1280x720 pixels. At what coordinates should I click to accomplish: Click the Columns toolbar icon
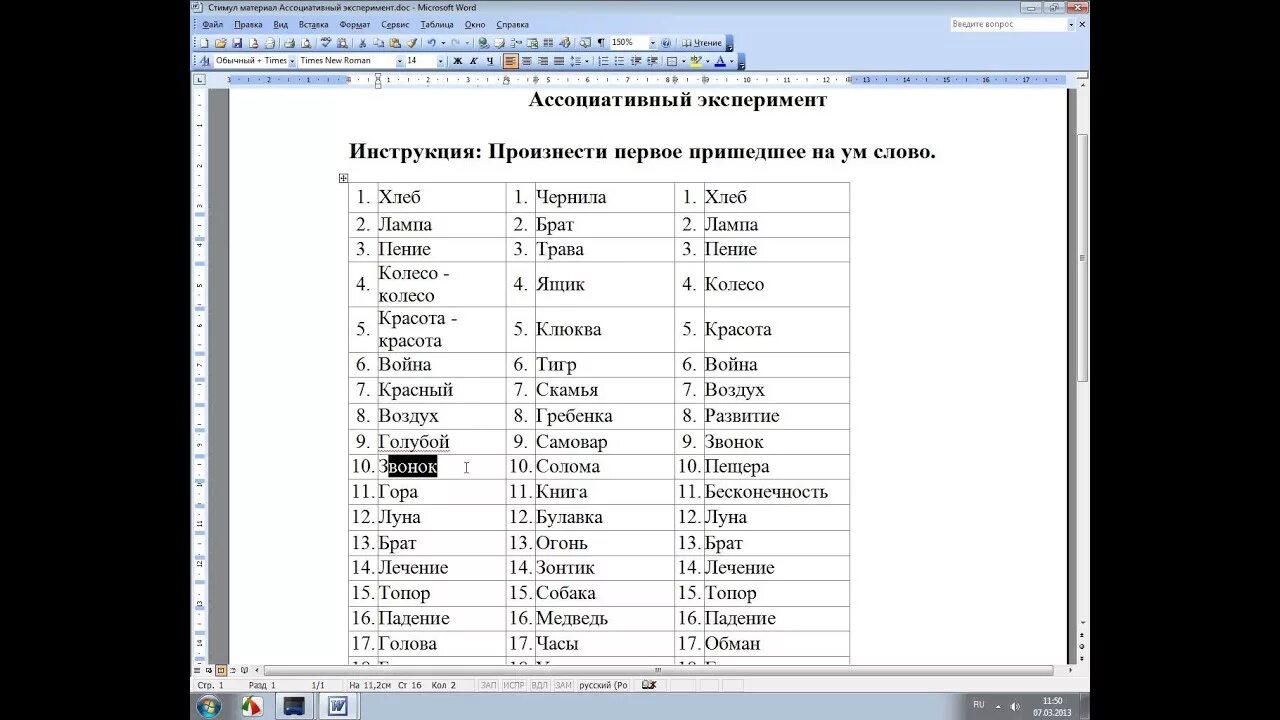[x=548, y=43]
